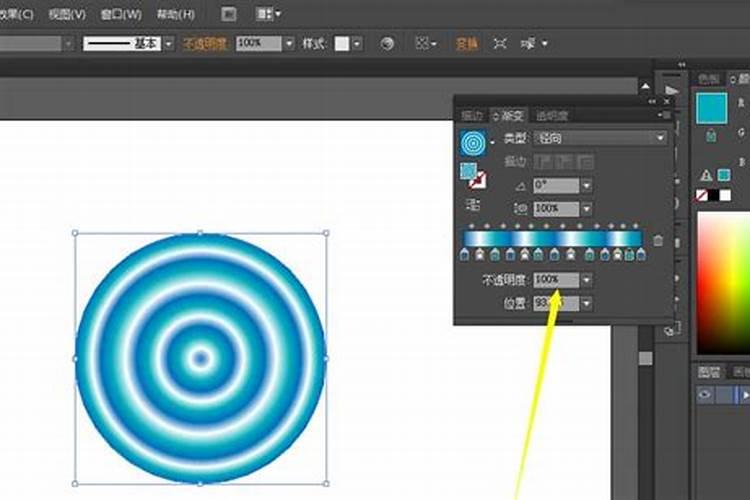Open the Gradient panel flyout menu

[664, 115]
